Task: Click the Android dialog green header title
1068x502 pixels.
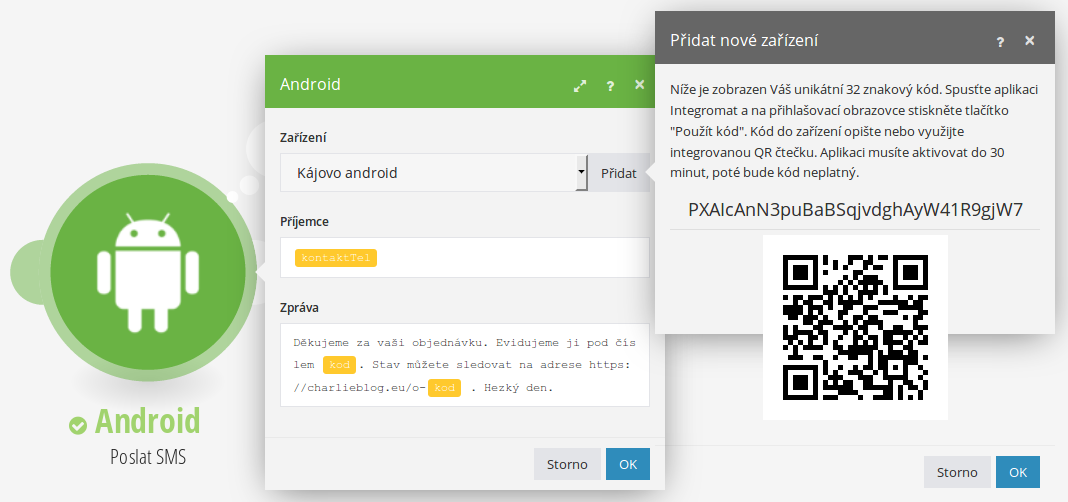Action: [x=310, y=84]
